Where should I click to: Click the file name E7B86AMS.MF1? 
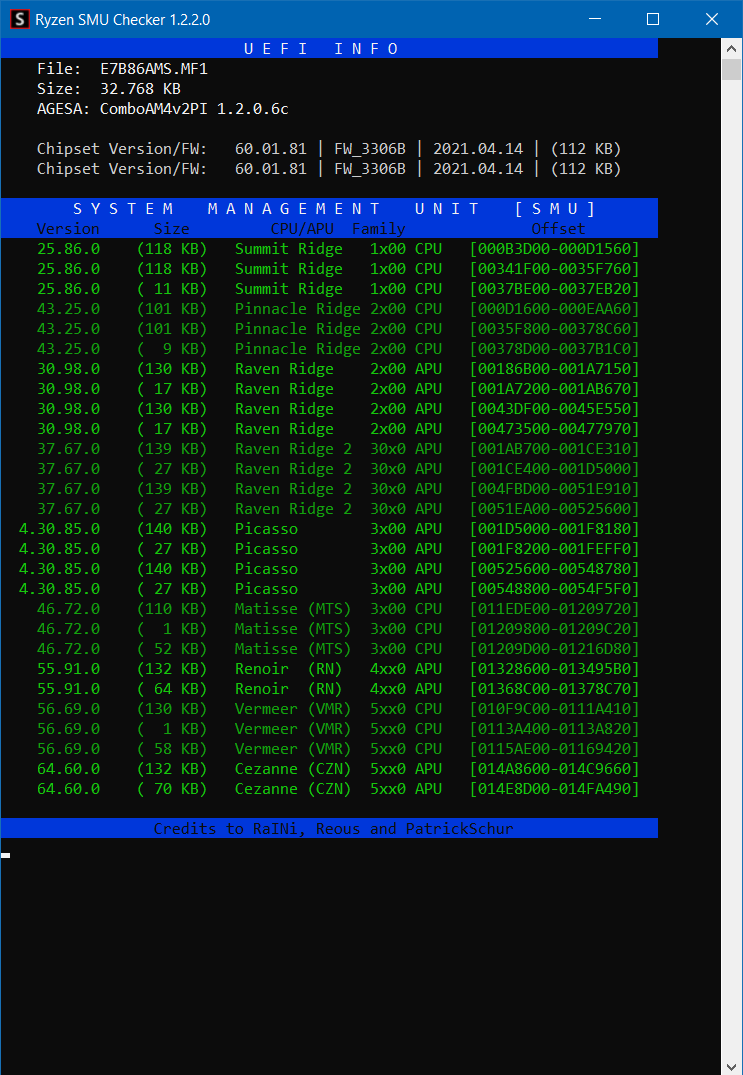(x=154, y=69)
